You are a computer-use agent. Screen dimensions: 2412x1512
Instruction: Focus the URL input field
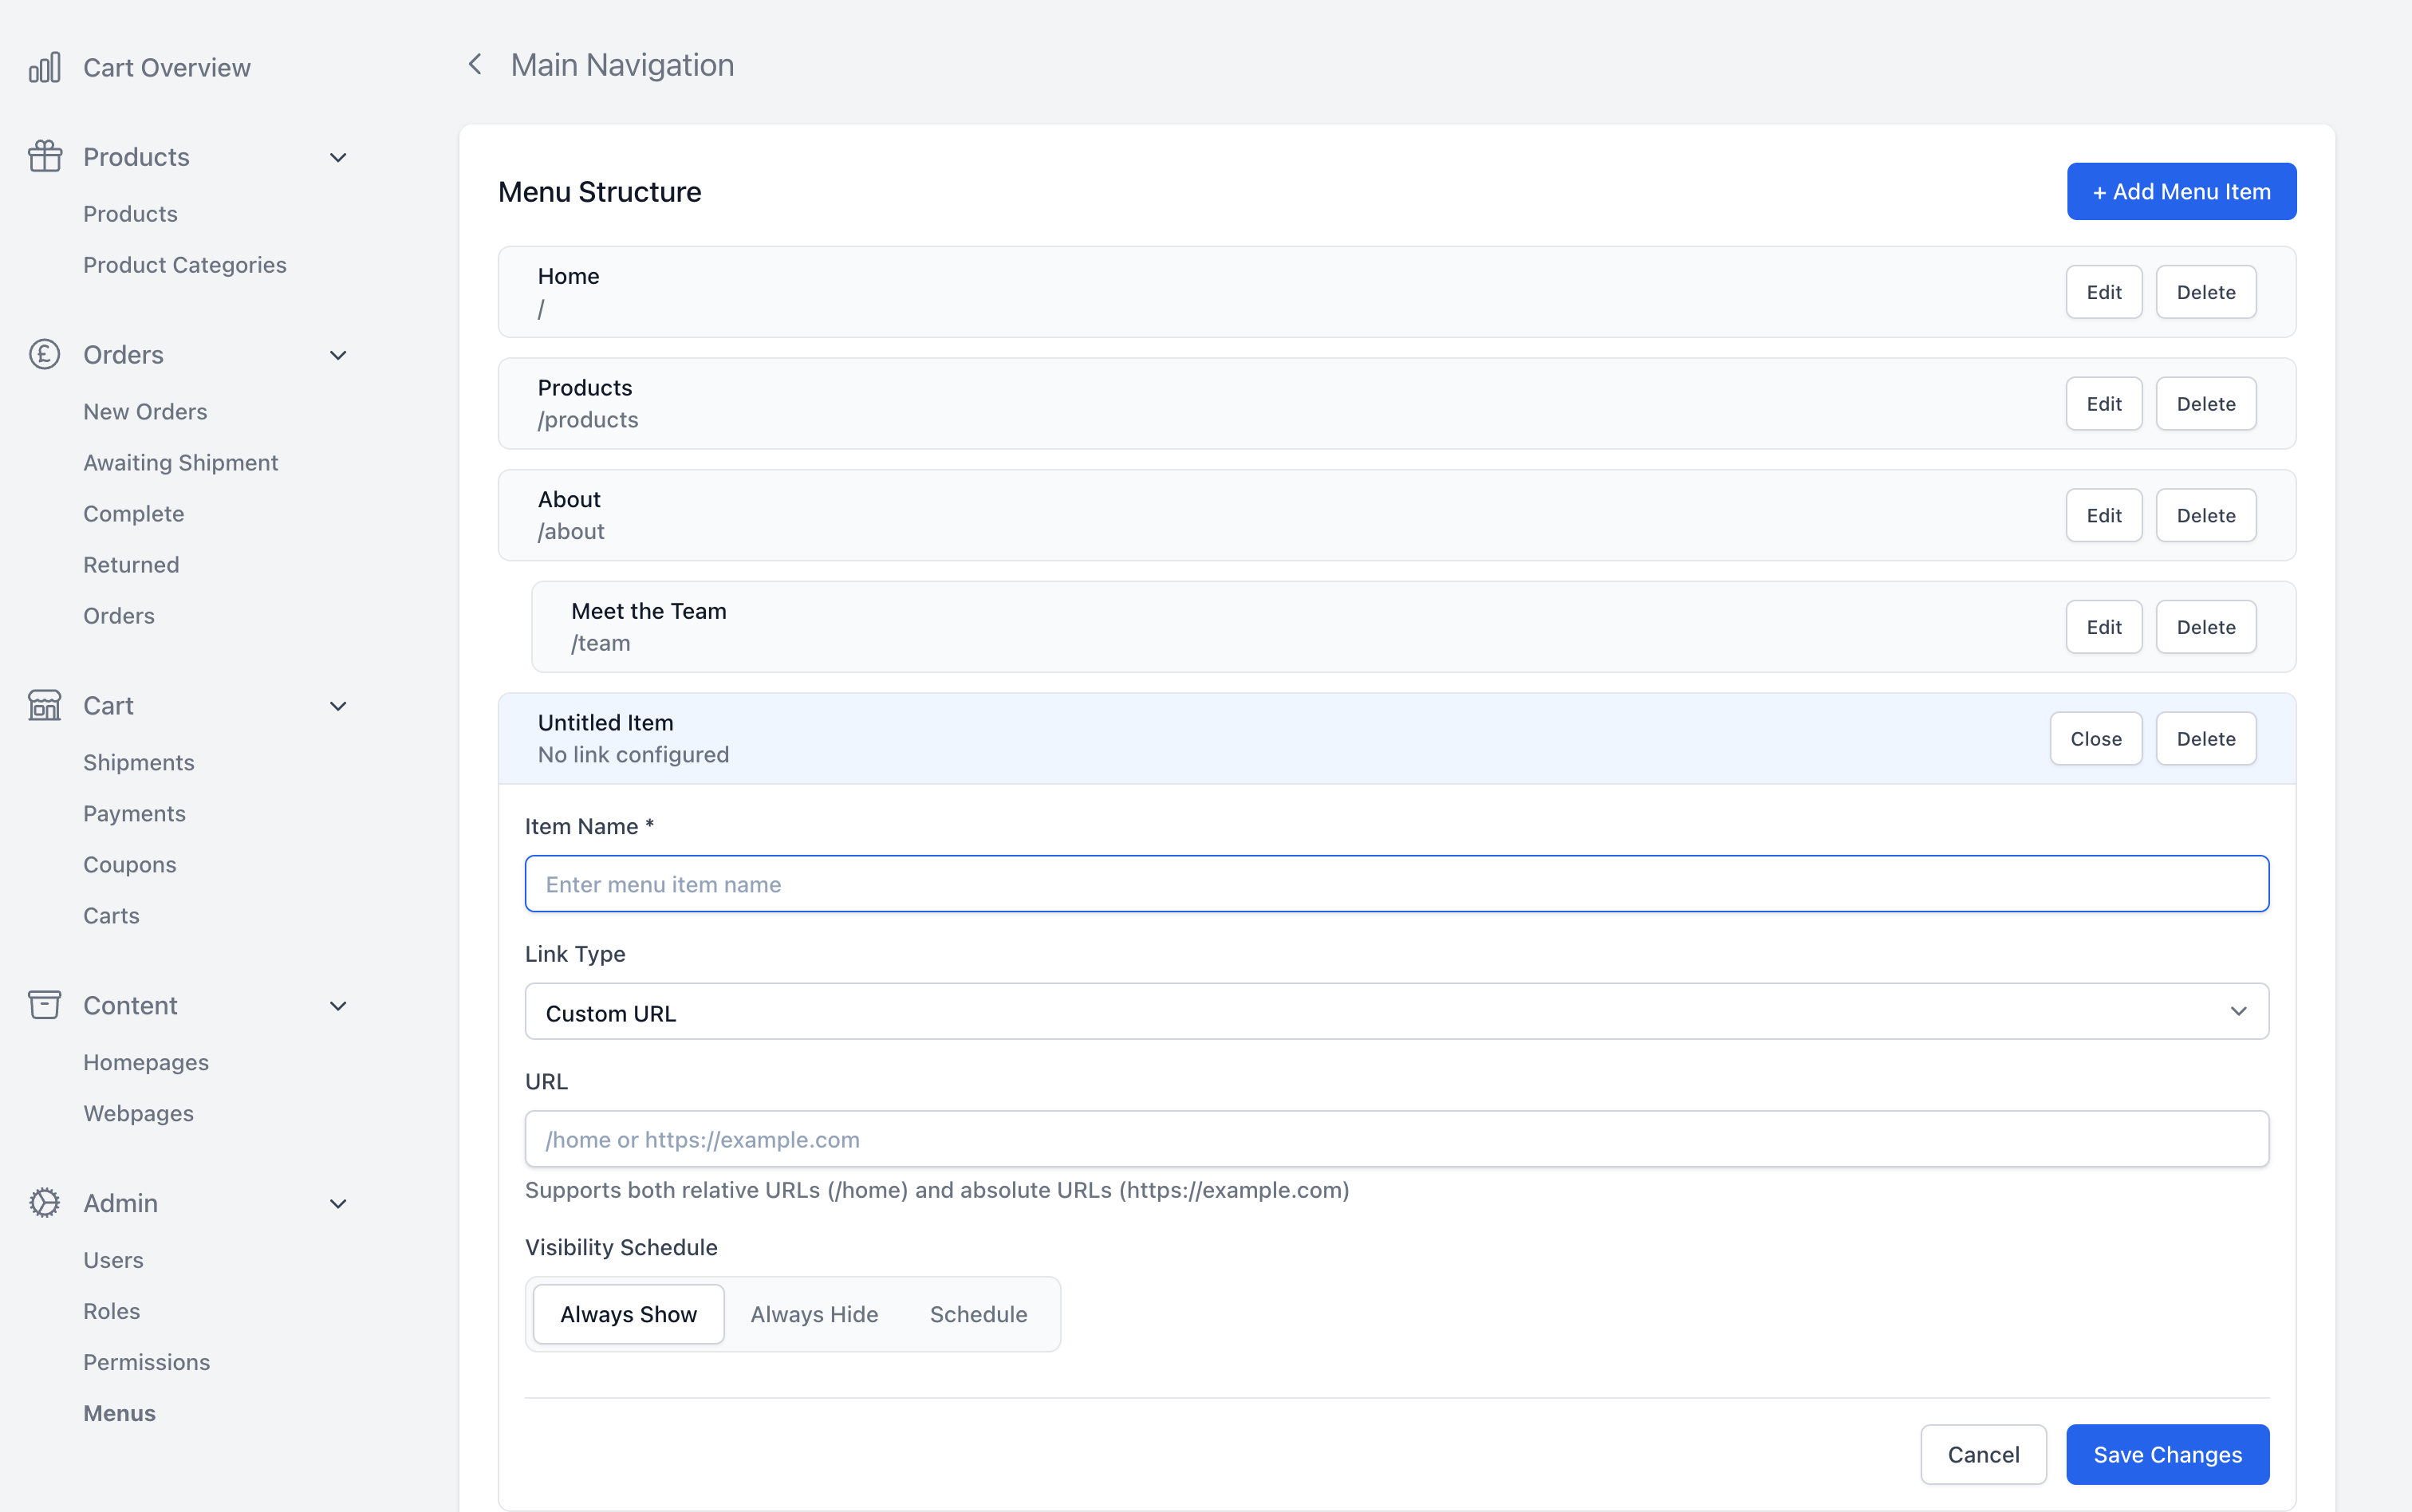(x=1396, y=1139)
